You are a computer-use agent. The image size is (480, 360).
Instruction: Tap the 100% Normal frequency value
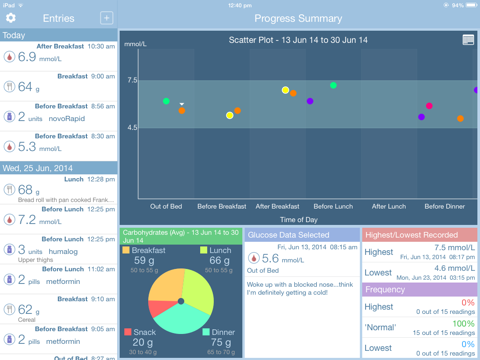463,323
